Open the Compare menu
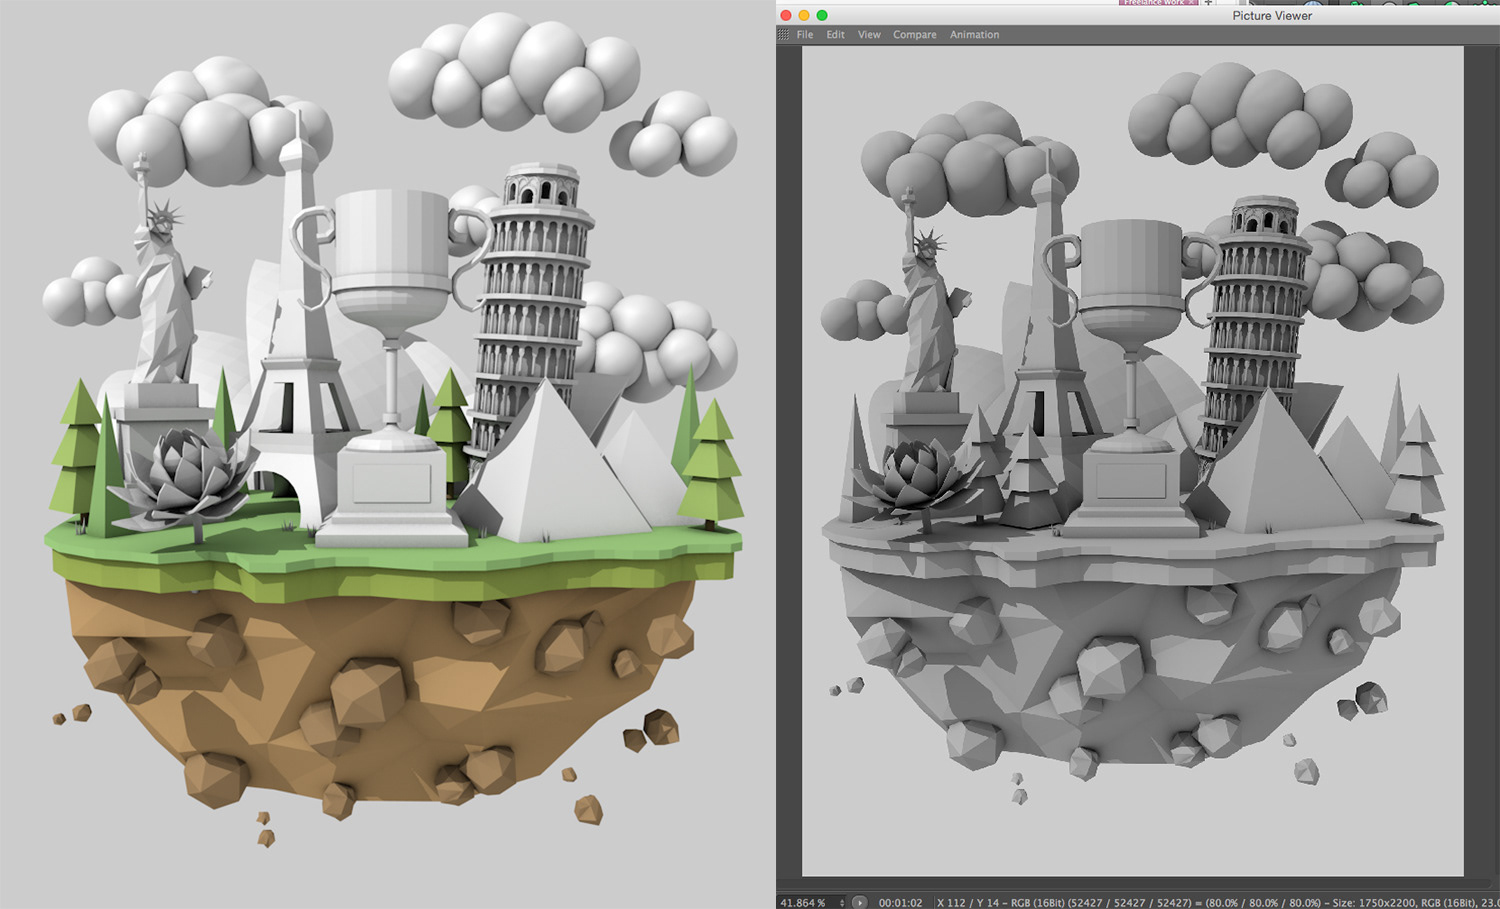This screenshot has height=909, width=1500. [914, 35]
